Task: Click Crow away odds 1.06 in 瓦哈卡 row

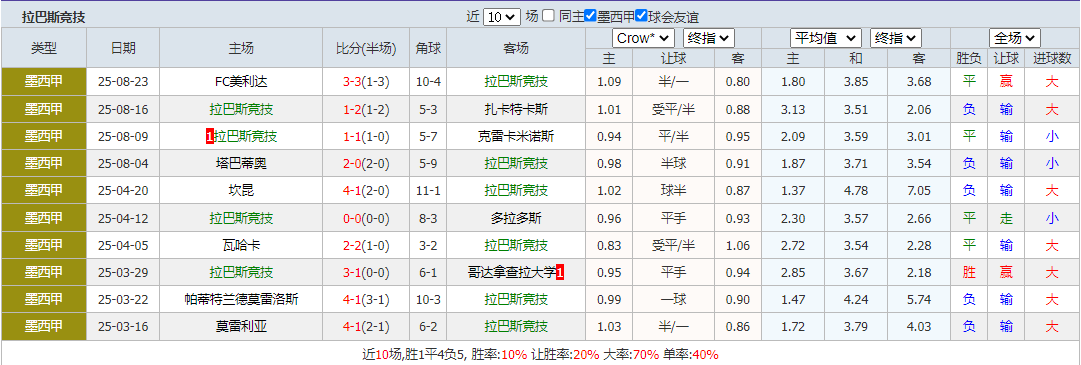Action: (738, 245)
